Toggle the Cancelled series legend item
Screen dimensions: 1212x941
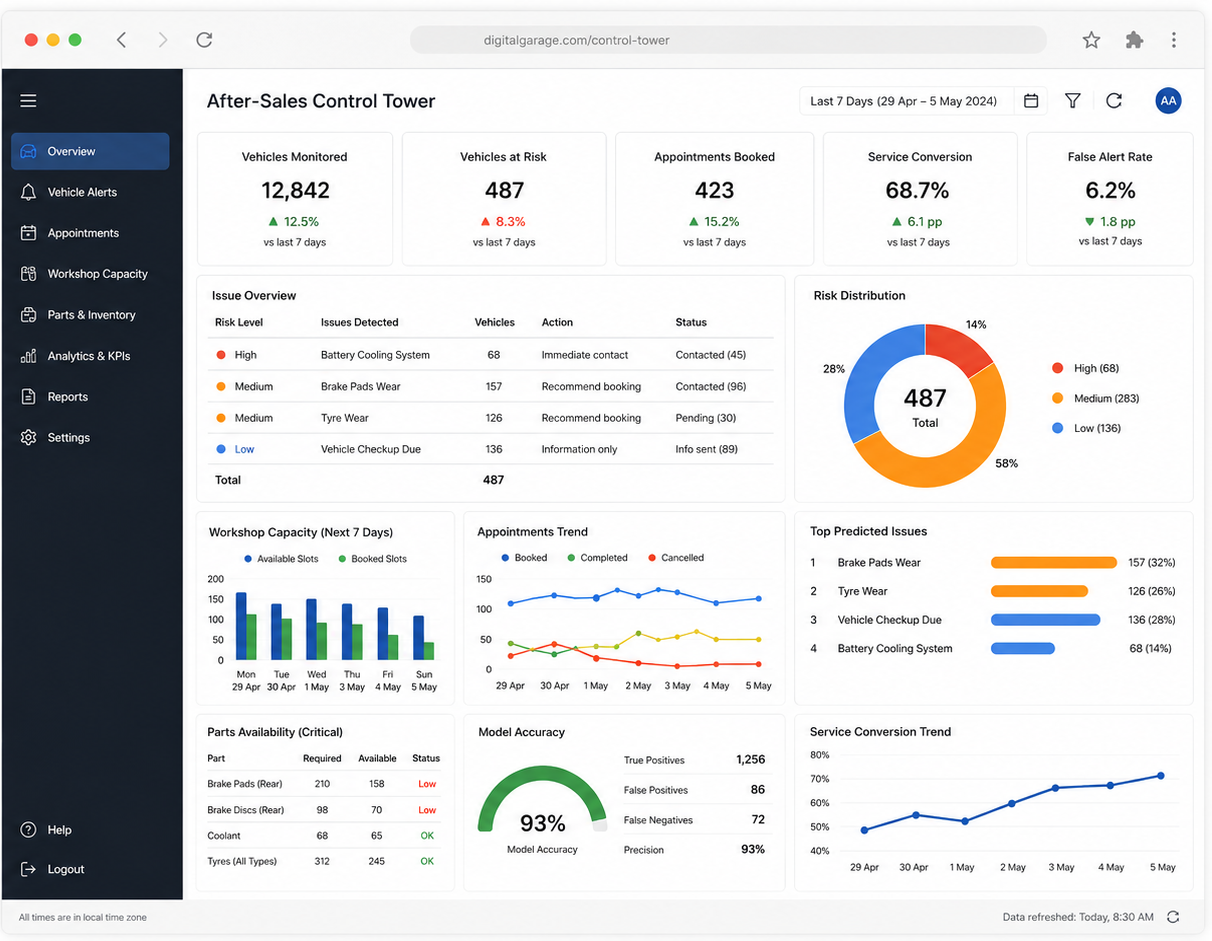click(x=675, y=558)
